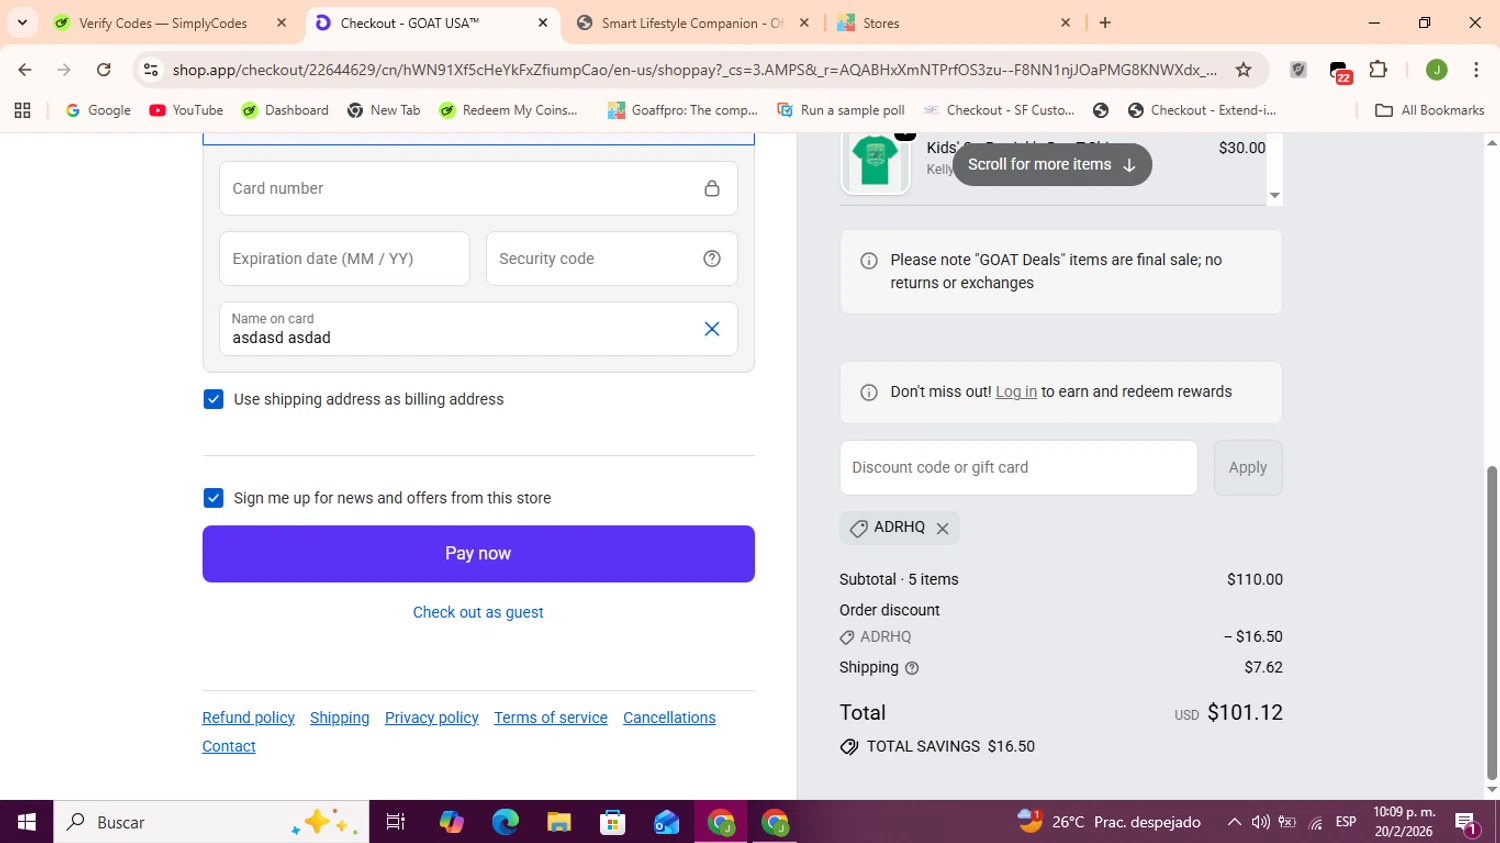The height and width of the screenshot is (843, 1500).
Task: Open File Explorer from the taskbar
Action: [x=559, y=822]
